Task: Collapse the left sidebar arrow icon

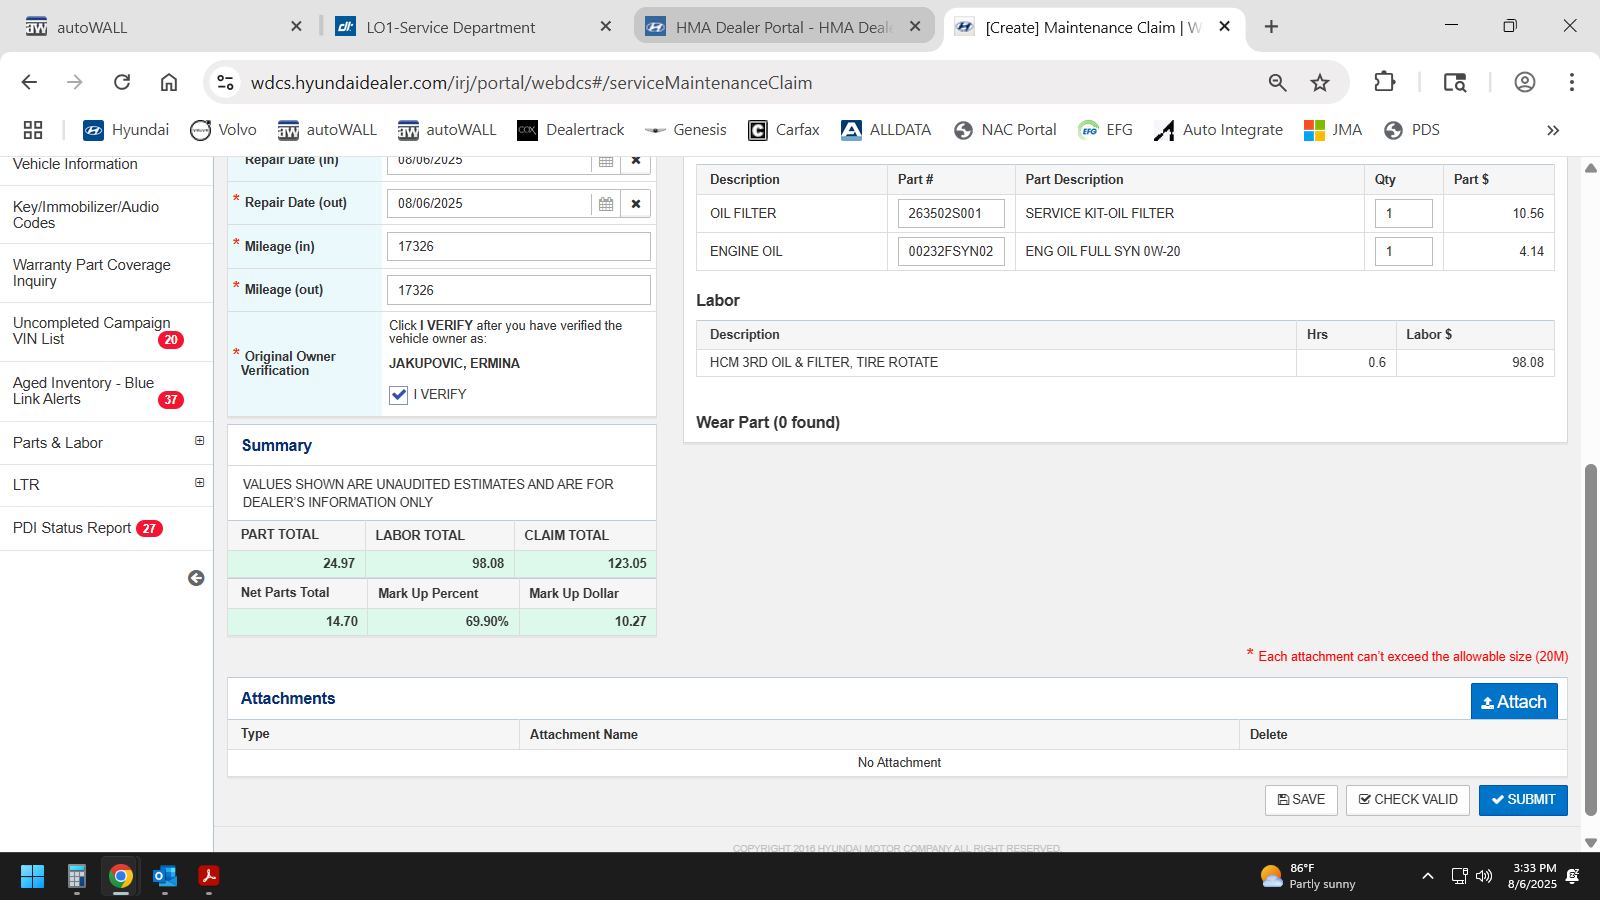Action: click(196, 578)
